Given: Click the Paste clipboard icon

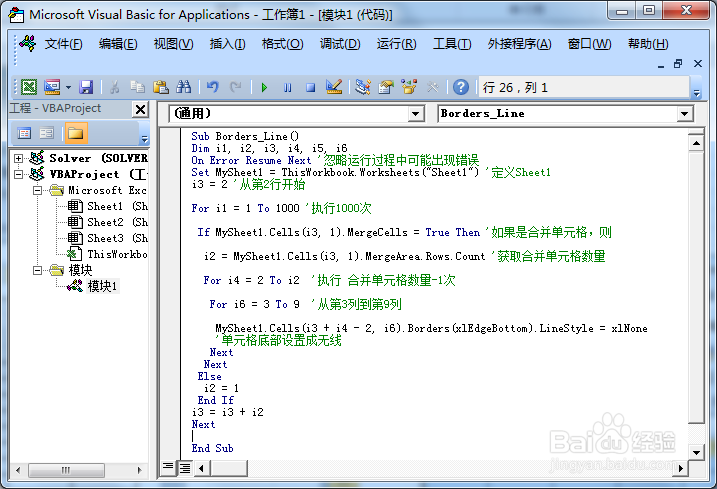Looking at the screenshot, I should [161, 87].
